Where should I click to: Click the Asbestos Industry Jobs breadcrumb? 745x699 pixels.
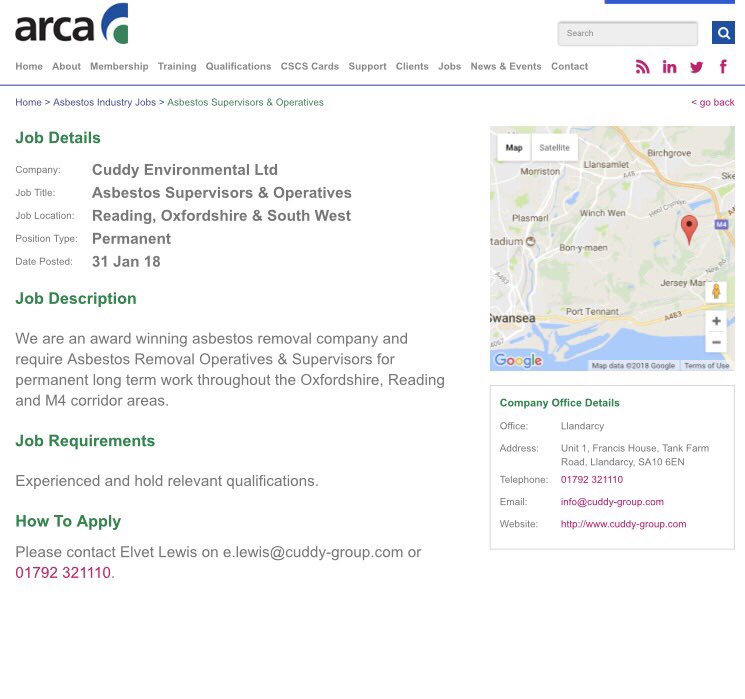pyautogui.click(x=105, y=102)
